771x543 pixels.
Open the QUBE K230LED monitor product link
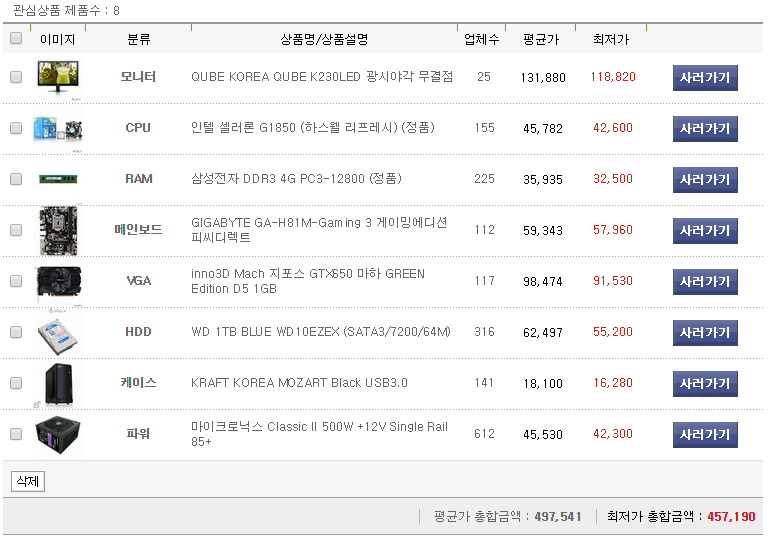pyautogui.click(x=321, y=77)
